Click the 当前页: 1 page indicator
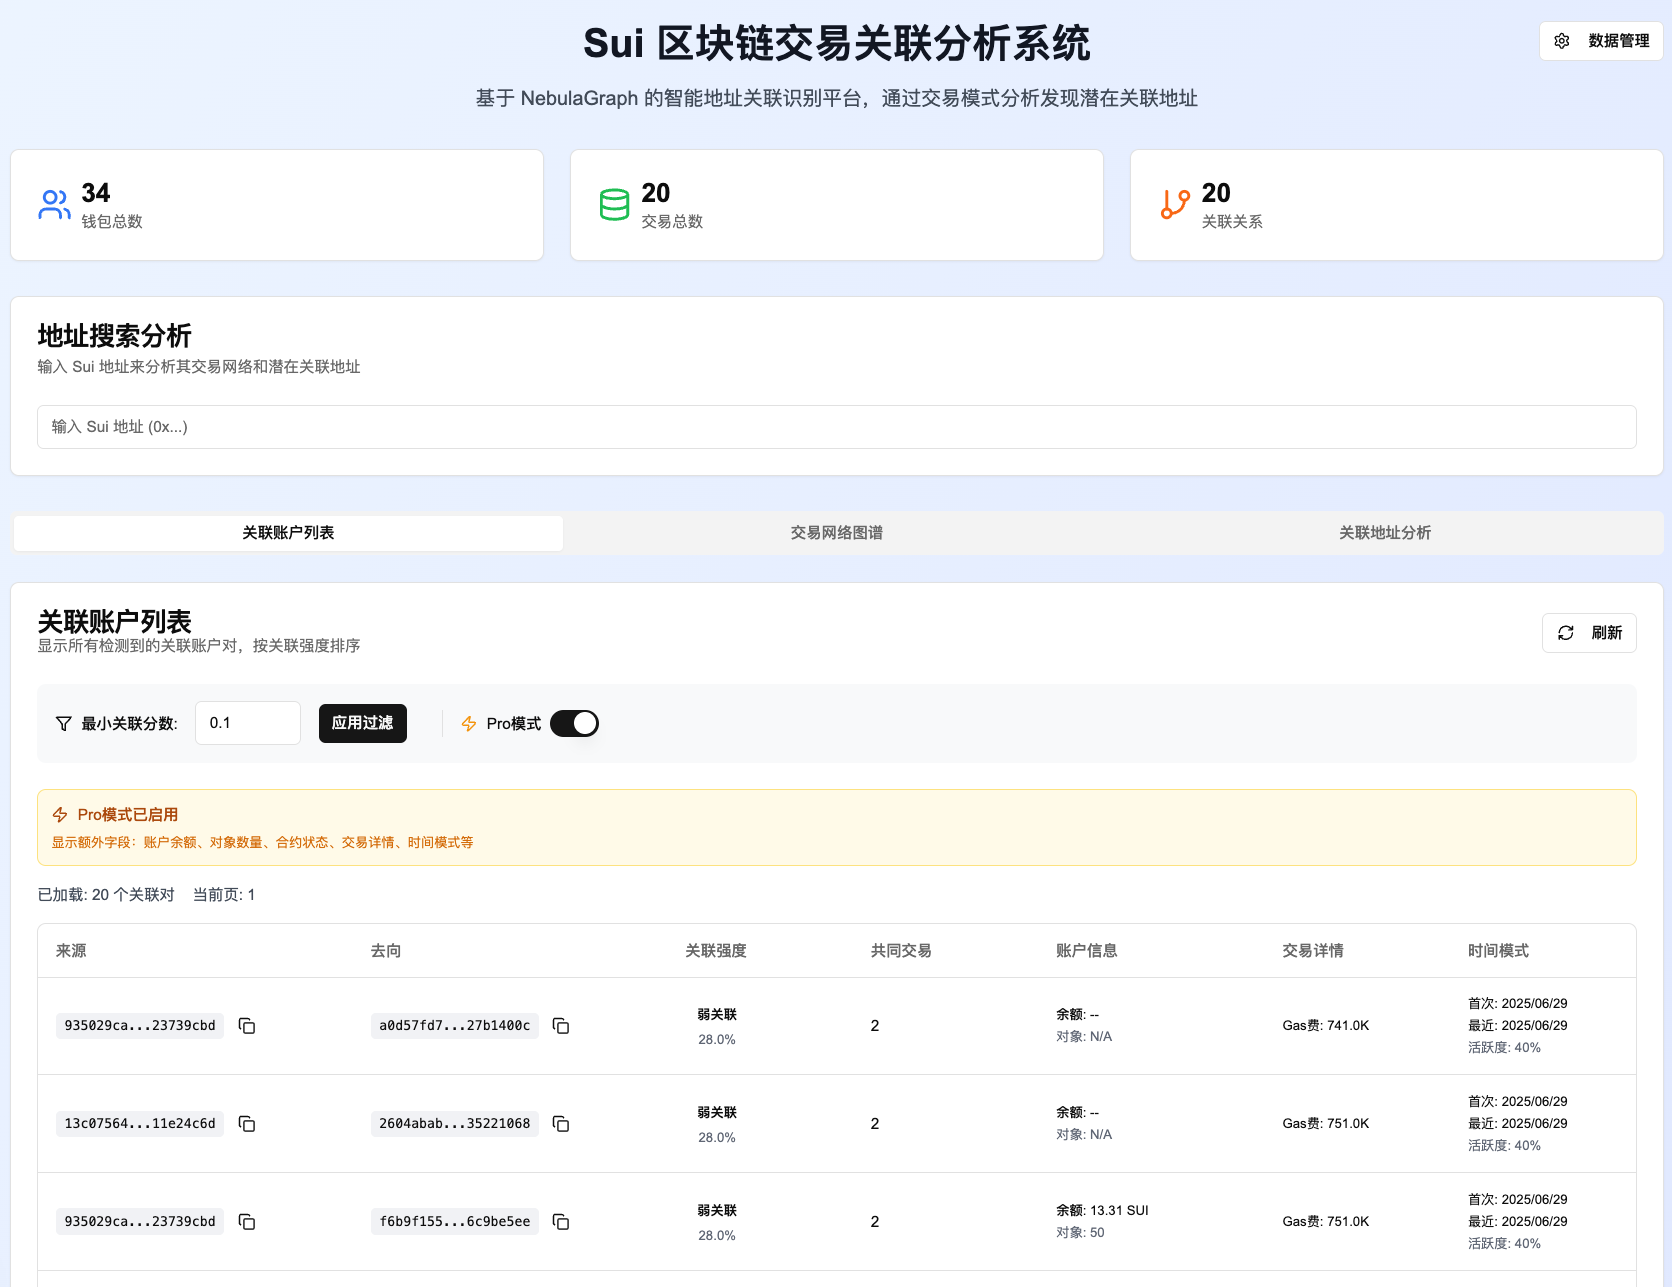 (224, 895)
